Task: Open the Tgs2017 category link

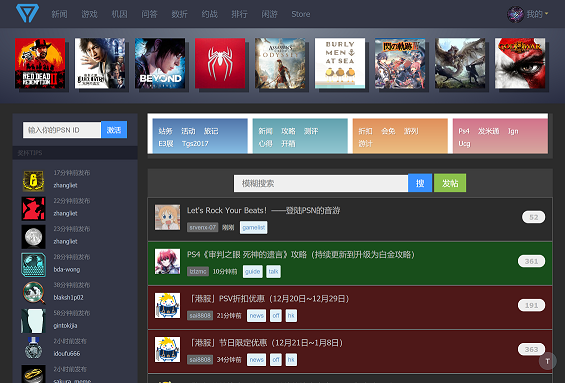Action: pyautogui.click(x=195, y=144)
